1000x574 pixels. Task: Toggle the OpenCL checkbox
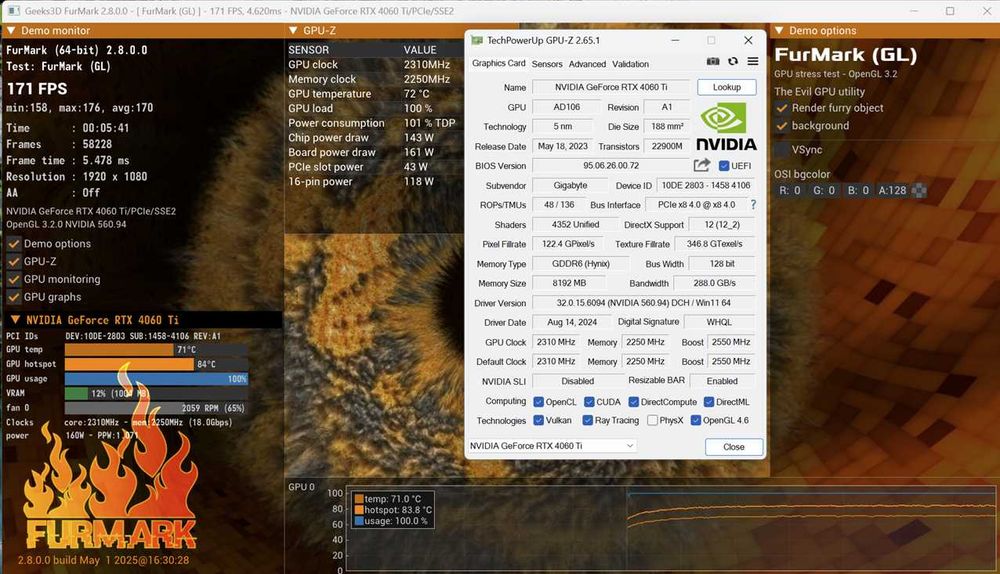[x=538, y=402]
